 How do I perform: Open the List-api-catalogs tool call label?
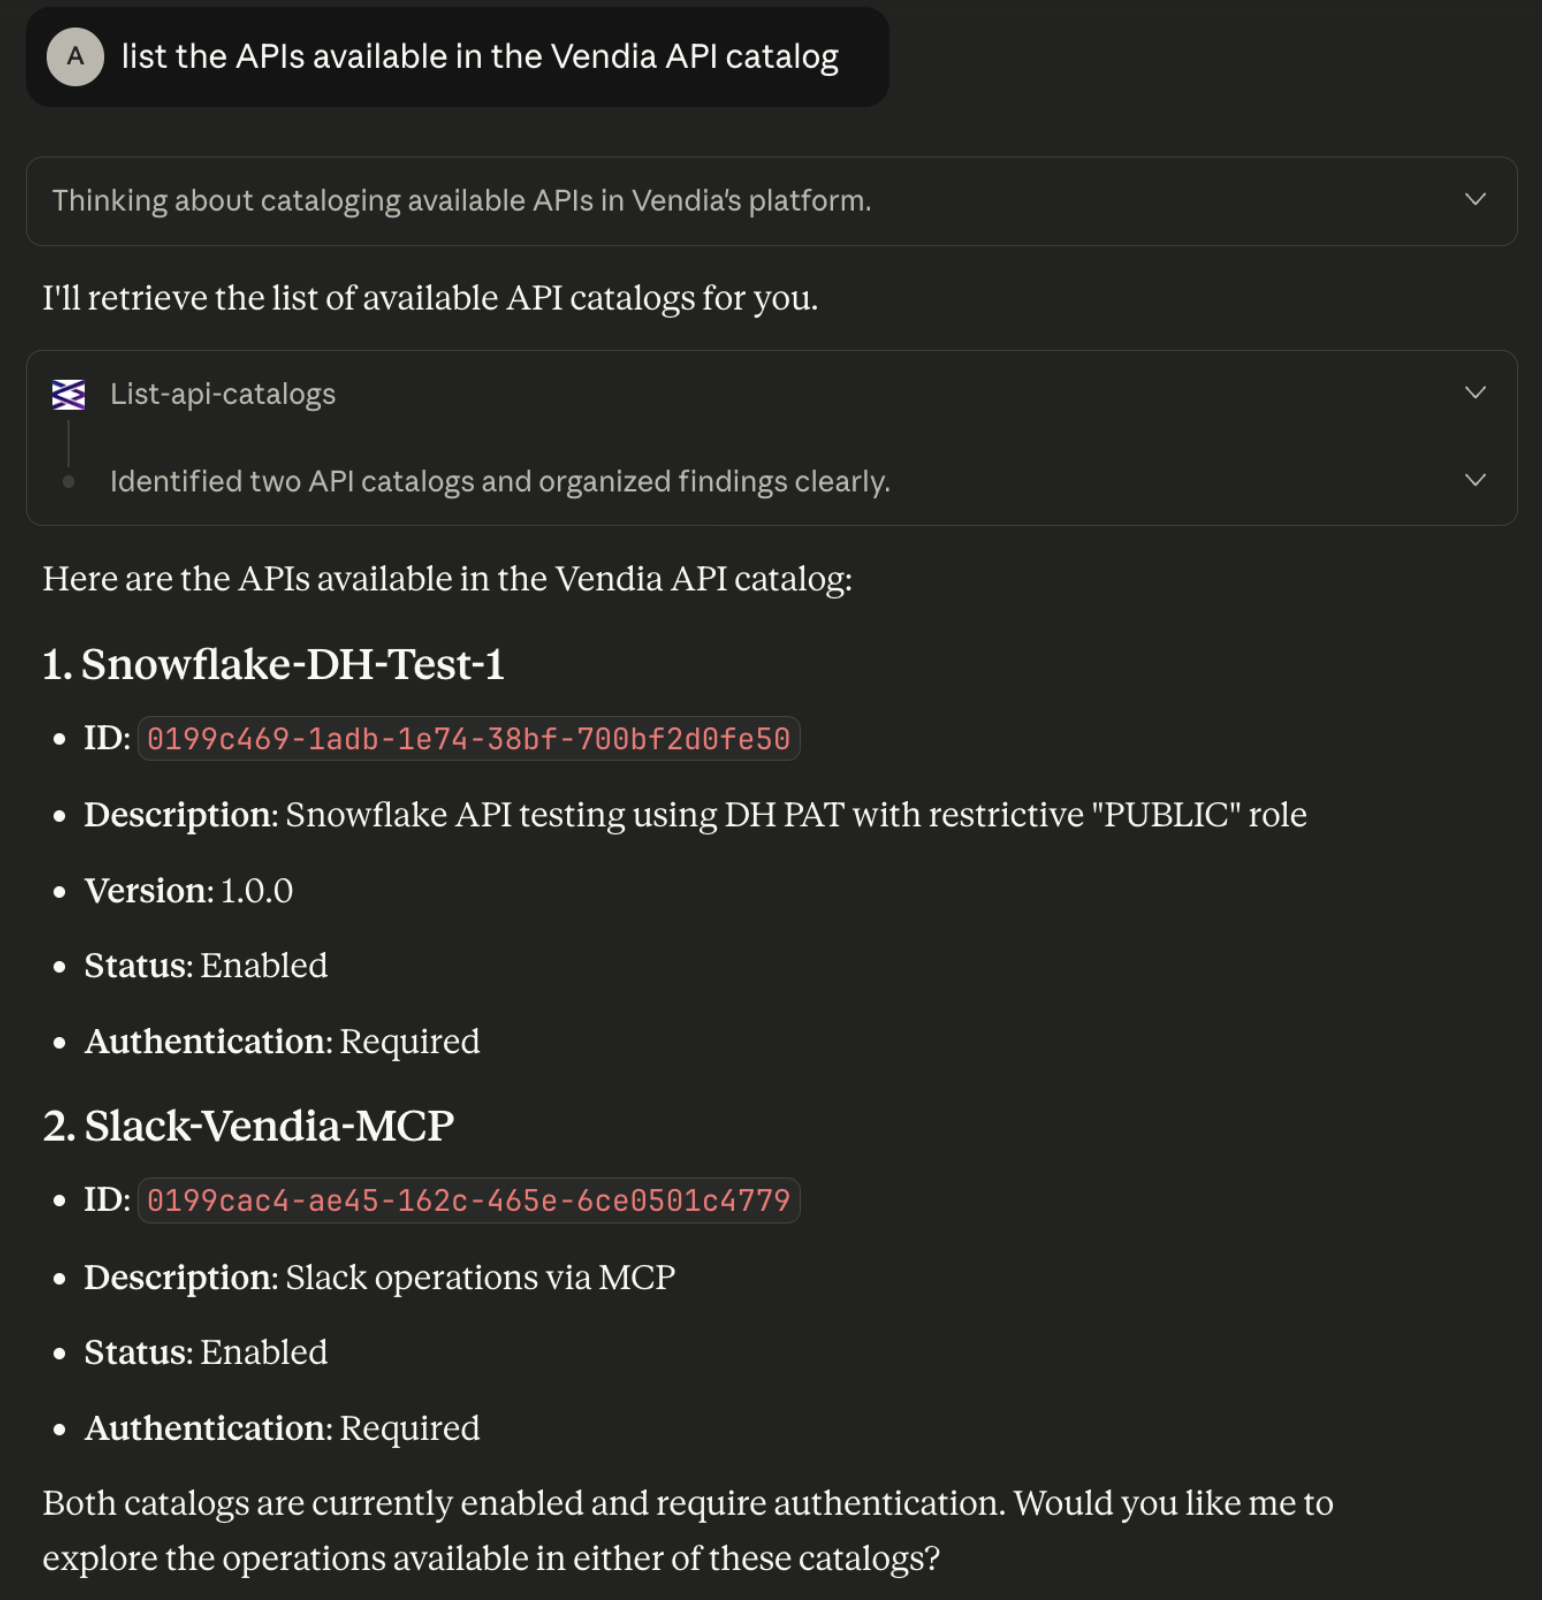222,394
